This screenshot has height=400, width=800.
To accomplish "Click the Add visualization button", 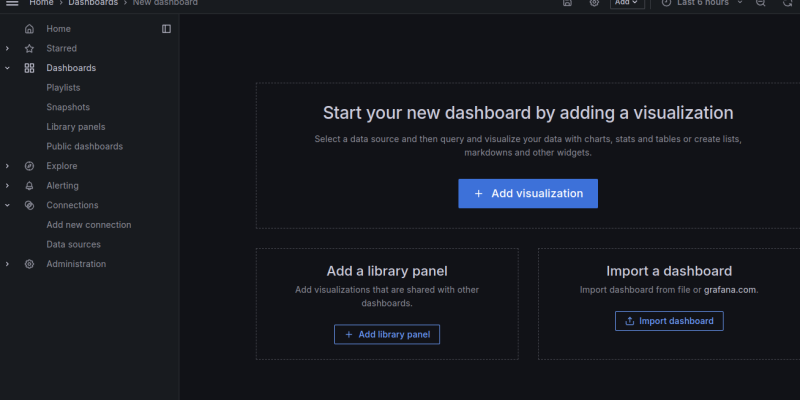I will tap(528, 193).
